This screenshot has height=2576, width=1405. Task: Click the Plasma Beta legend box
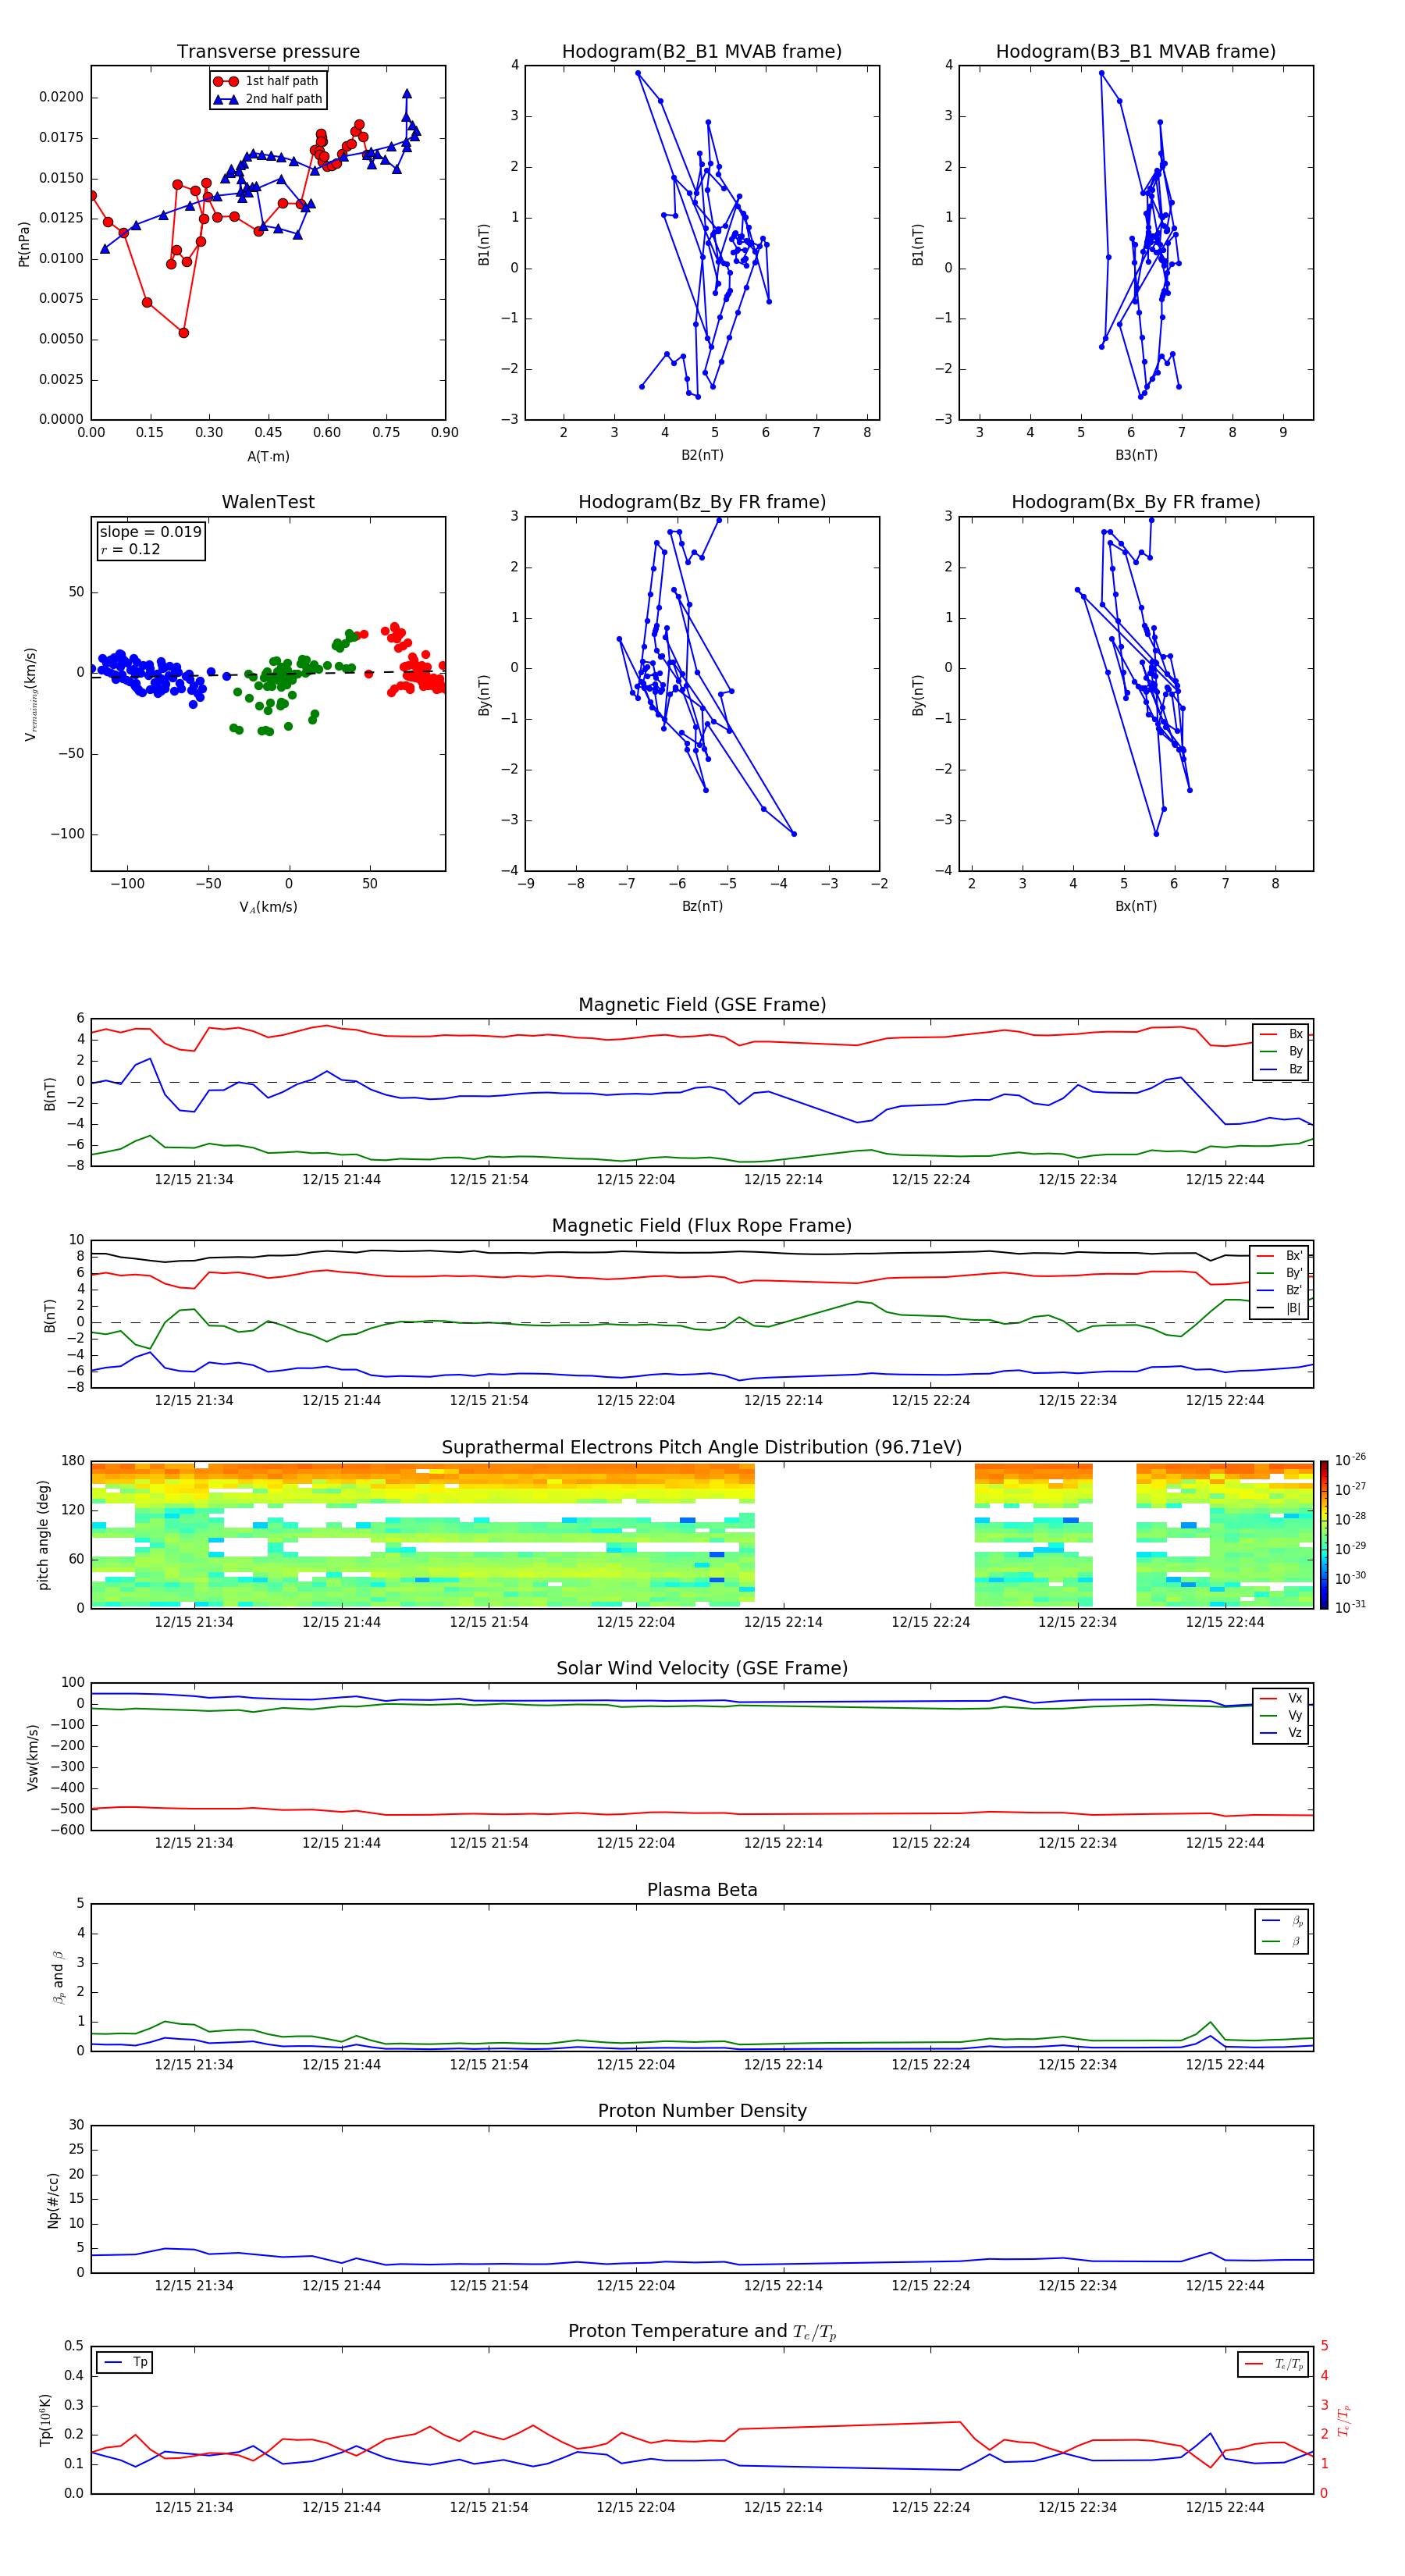coord(1282,1932)
